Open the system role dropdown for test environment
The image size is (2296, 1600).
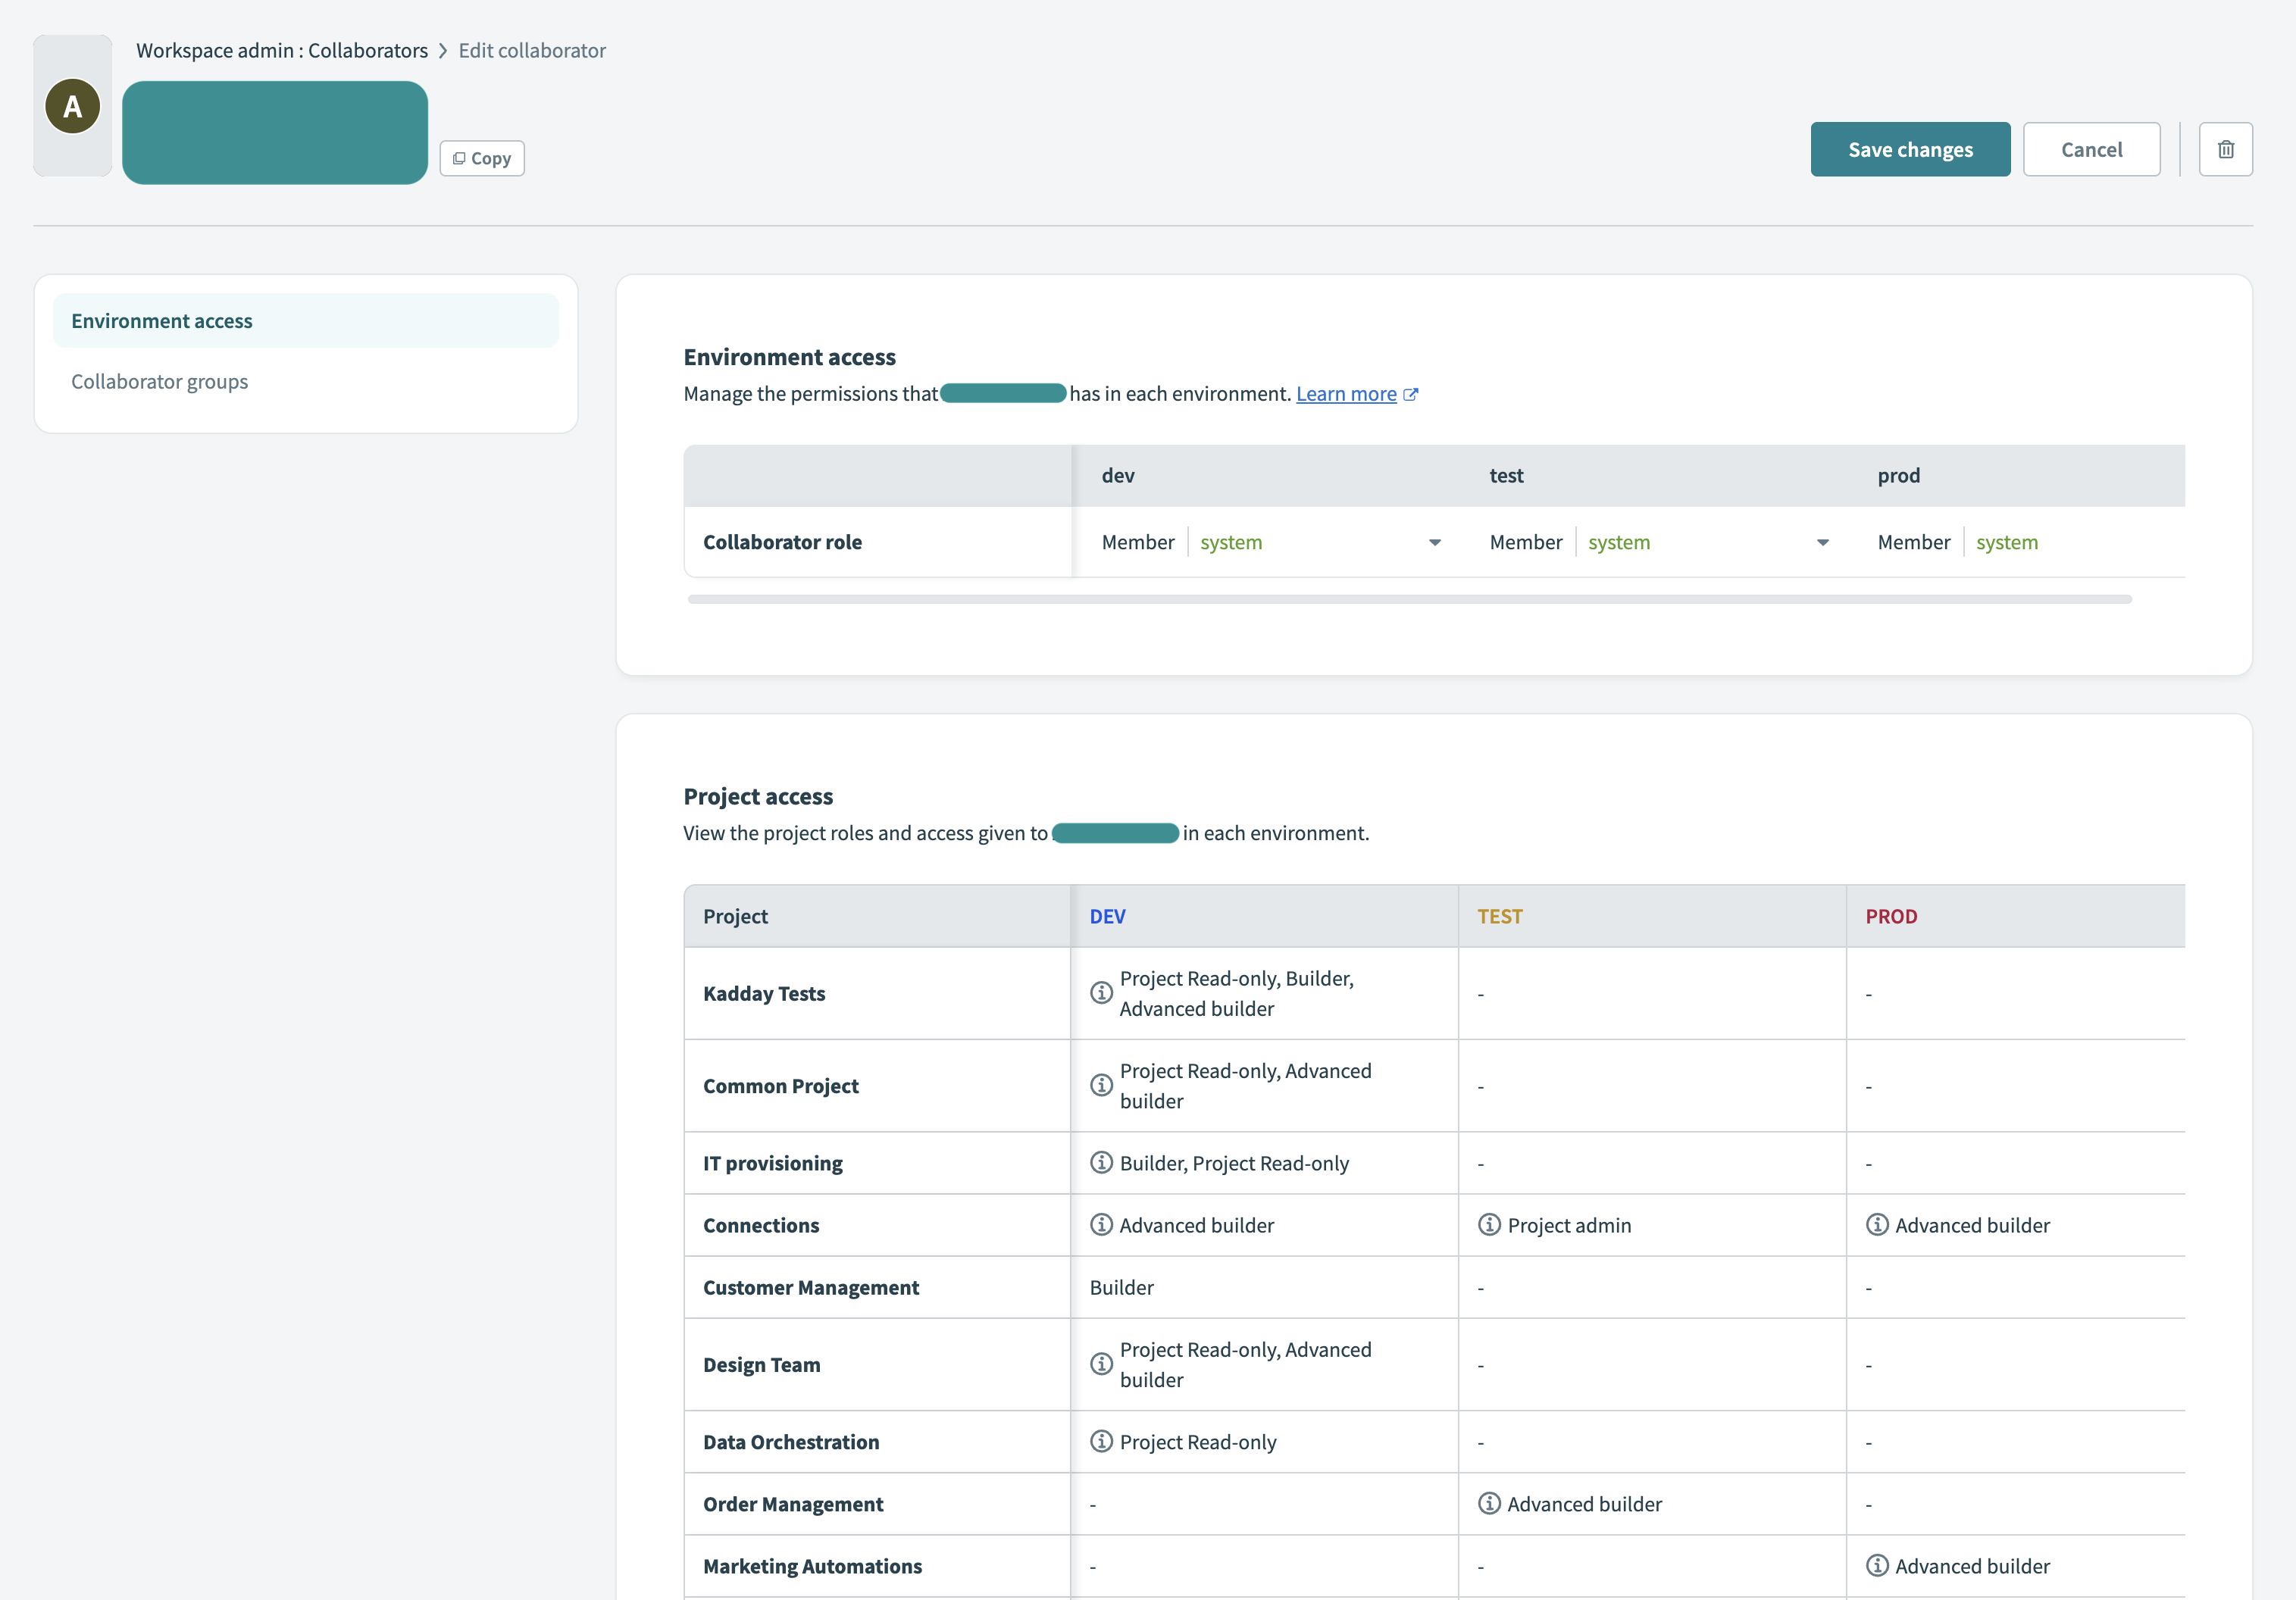(x=1823, y=542)
